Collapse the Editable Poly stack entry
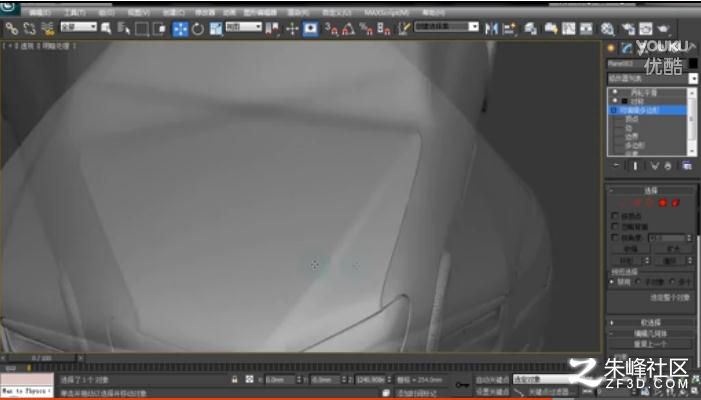Image resolution: width=701 pixels, height=400 pixels. pyautogui.click(x=613, y=110)
